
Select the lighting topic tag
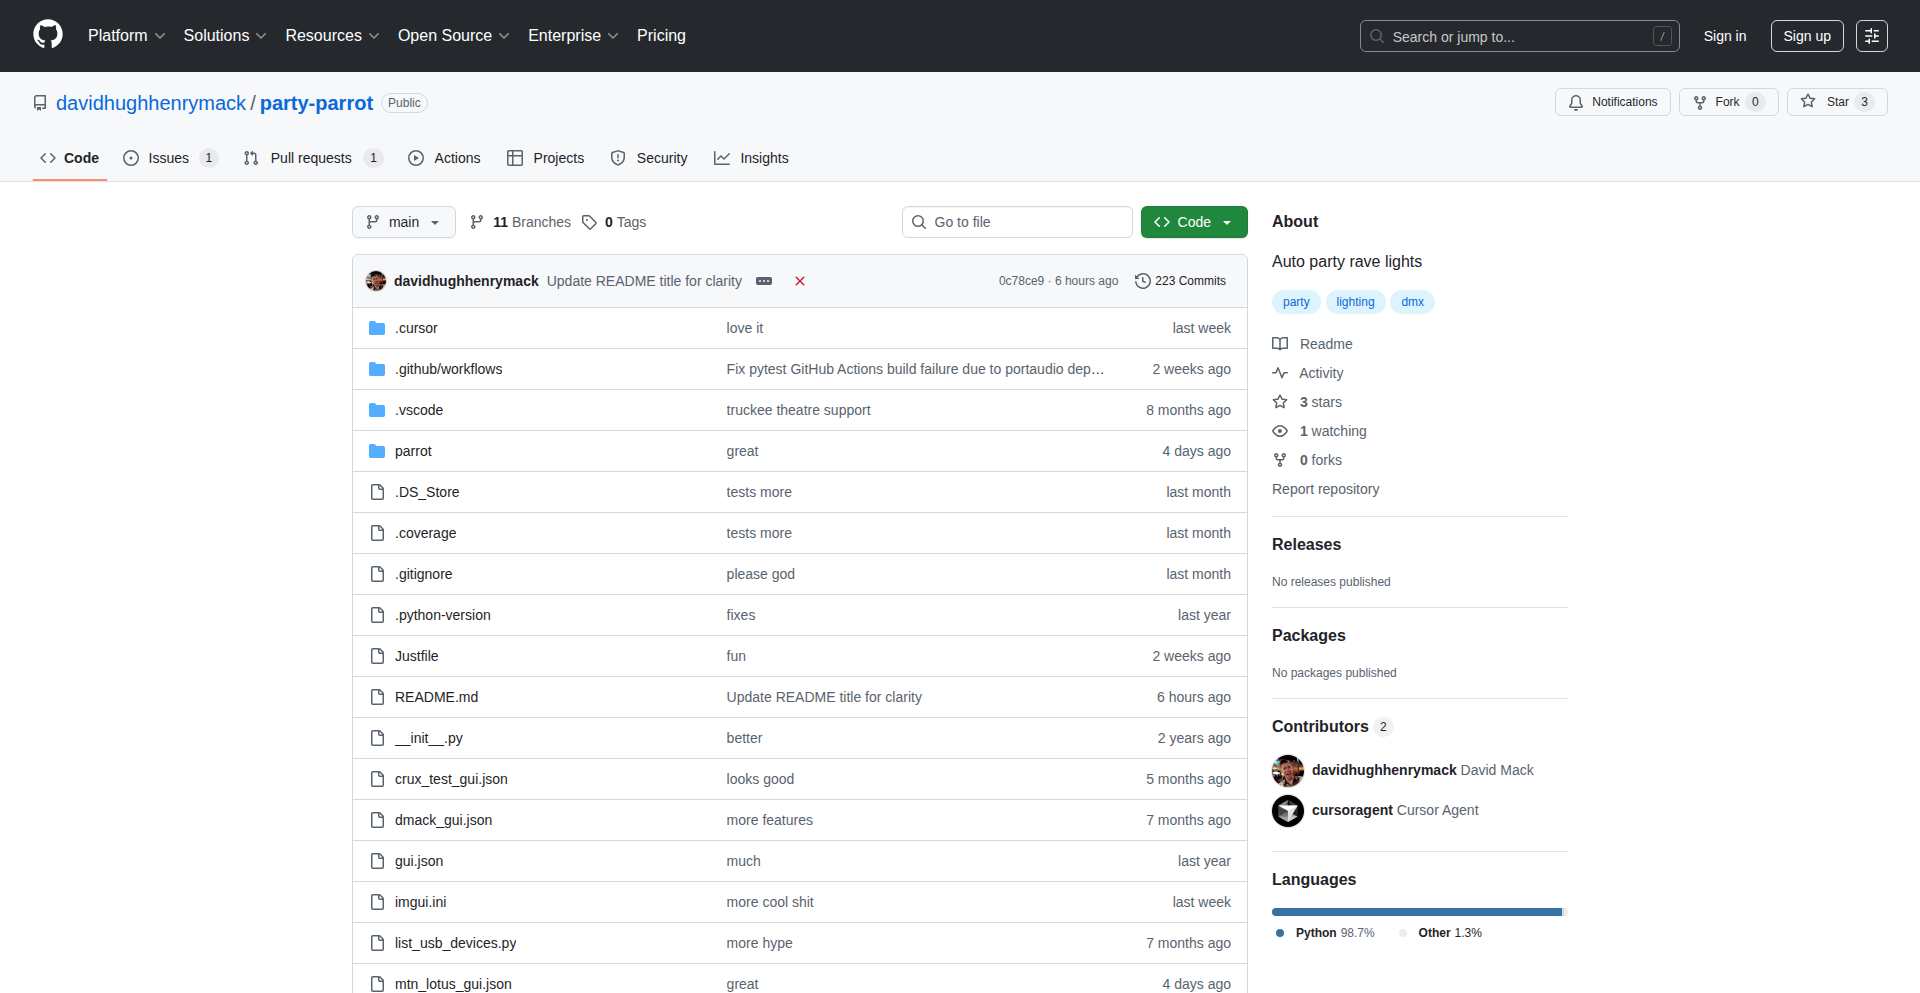pyautogui.click(x=1355, y=302)
